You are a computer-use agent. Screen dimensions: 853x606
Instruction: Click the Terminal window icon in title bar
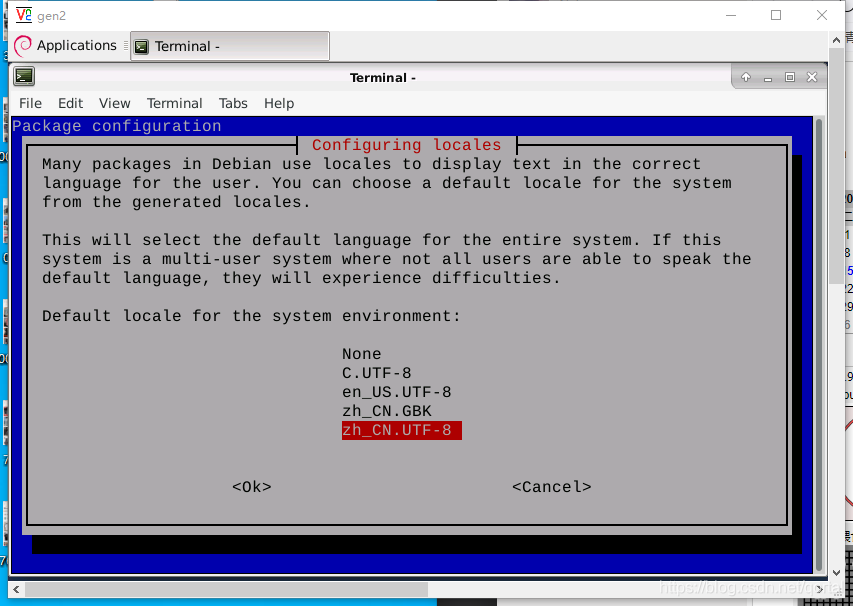24,77
